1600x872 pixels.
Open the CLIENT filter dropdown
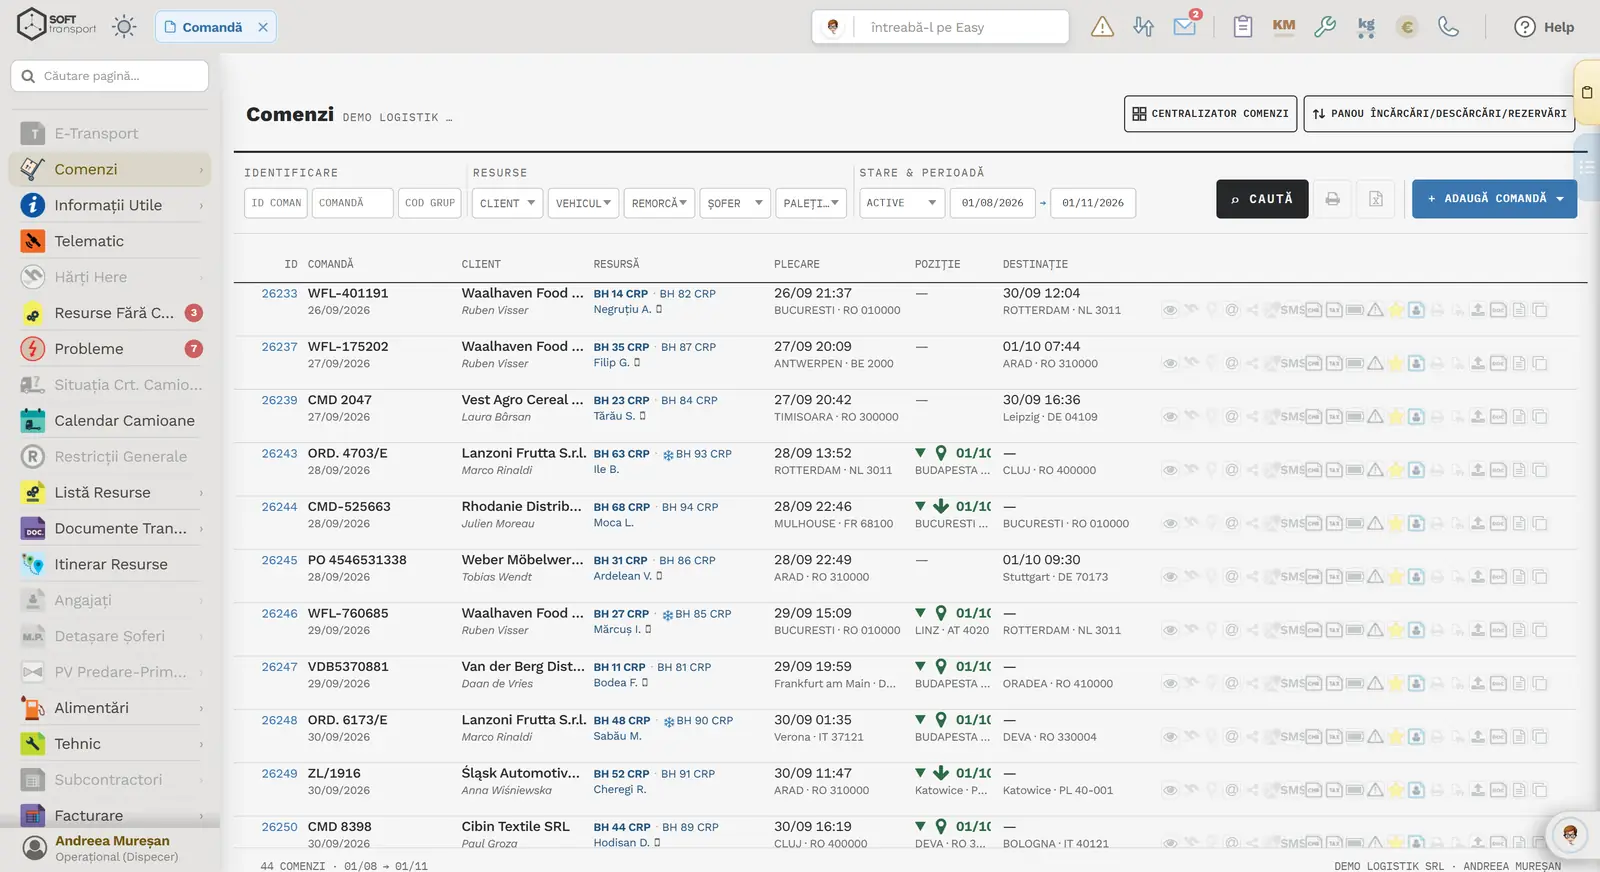(508, 203)
